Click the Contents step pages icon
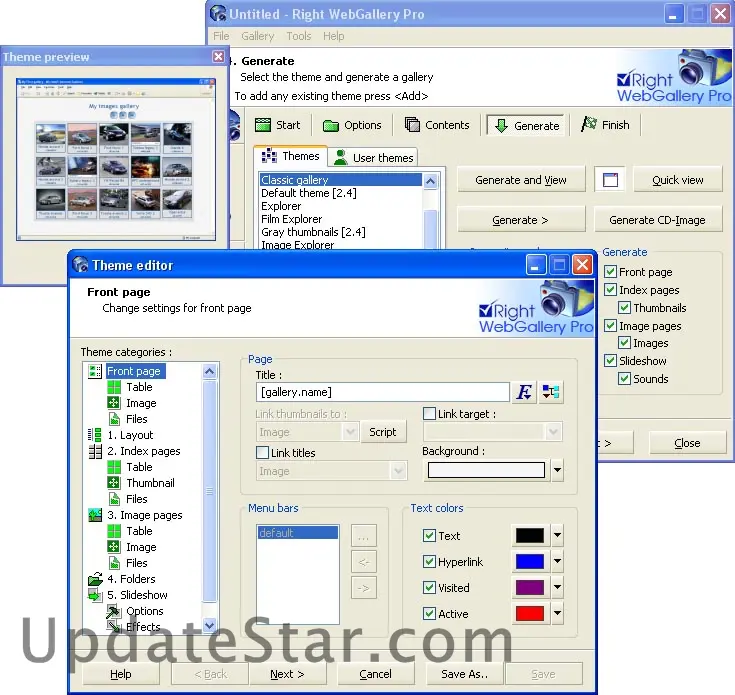 (x=412, y=125)
